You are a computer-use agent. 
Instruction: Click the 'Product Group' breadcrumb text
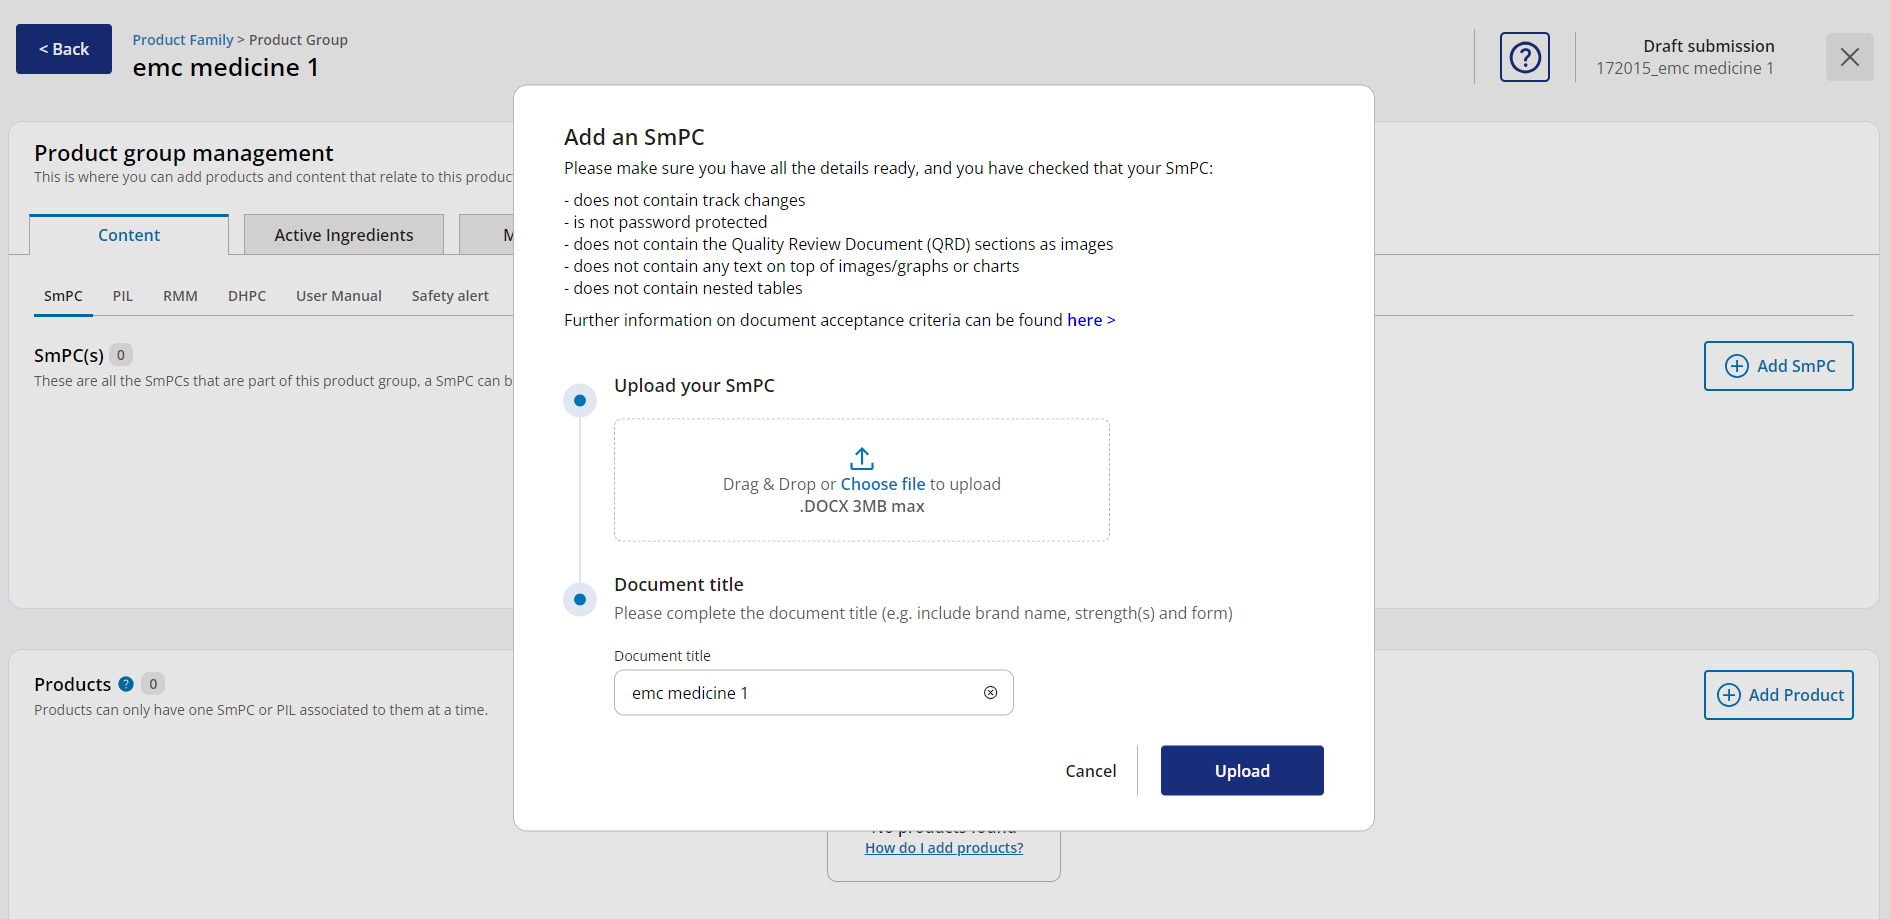point(298,40)
